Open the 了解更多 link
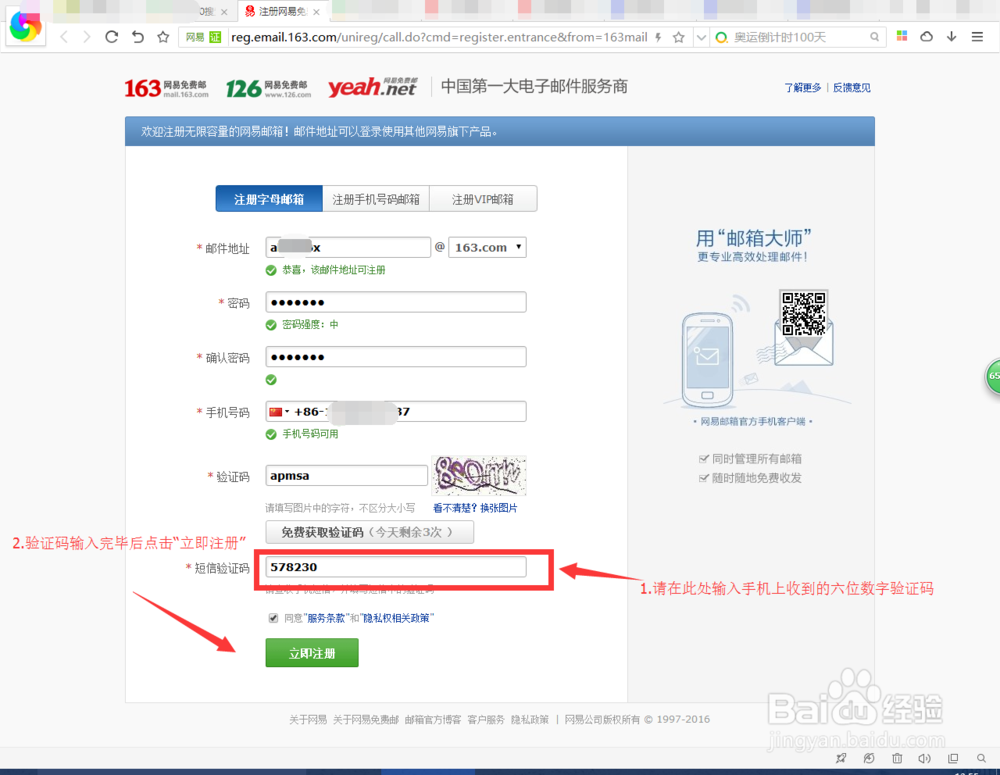This screenshot has height=775, width=1000. (x=803, y=87)
